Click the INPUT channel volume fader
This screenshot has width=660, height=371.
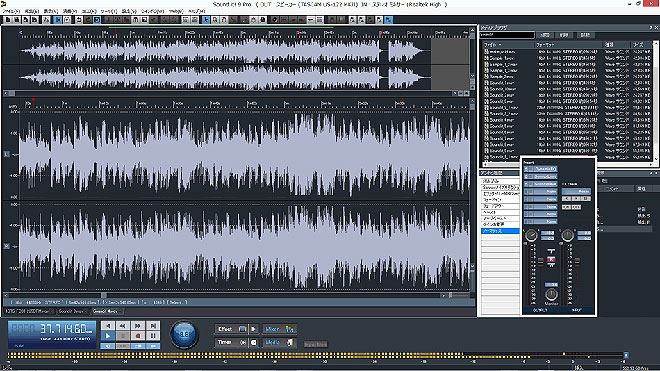[577, 262]
